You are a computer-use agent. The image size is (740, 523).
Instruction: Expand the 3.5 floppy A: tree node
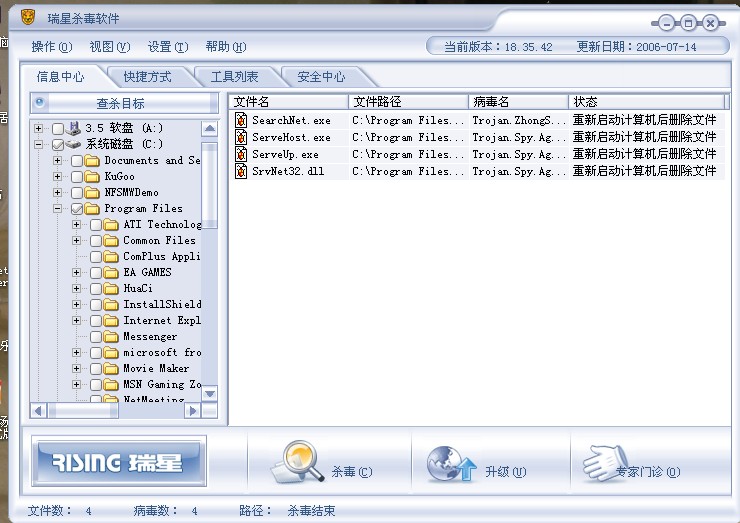click(39, 128)
